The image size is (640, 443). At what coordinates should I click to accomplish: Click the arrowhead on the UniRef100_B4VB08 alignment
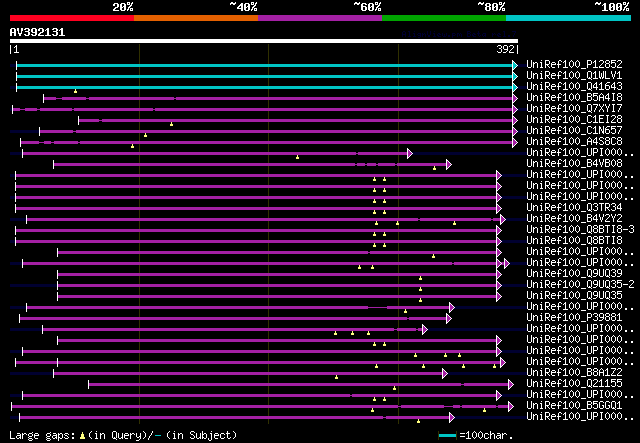point(449,164)
